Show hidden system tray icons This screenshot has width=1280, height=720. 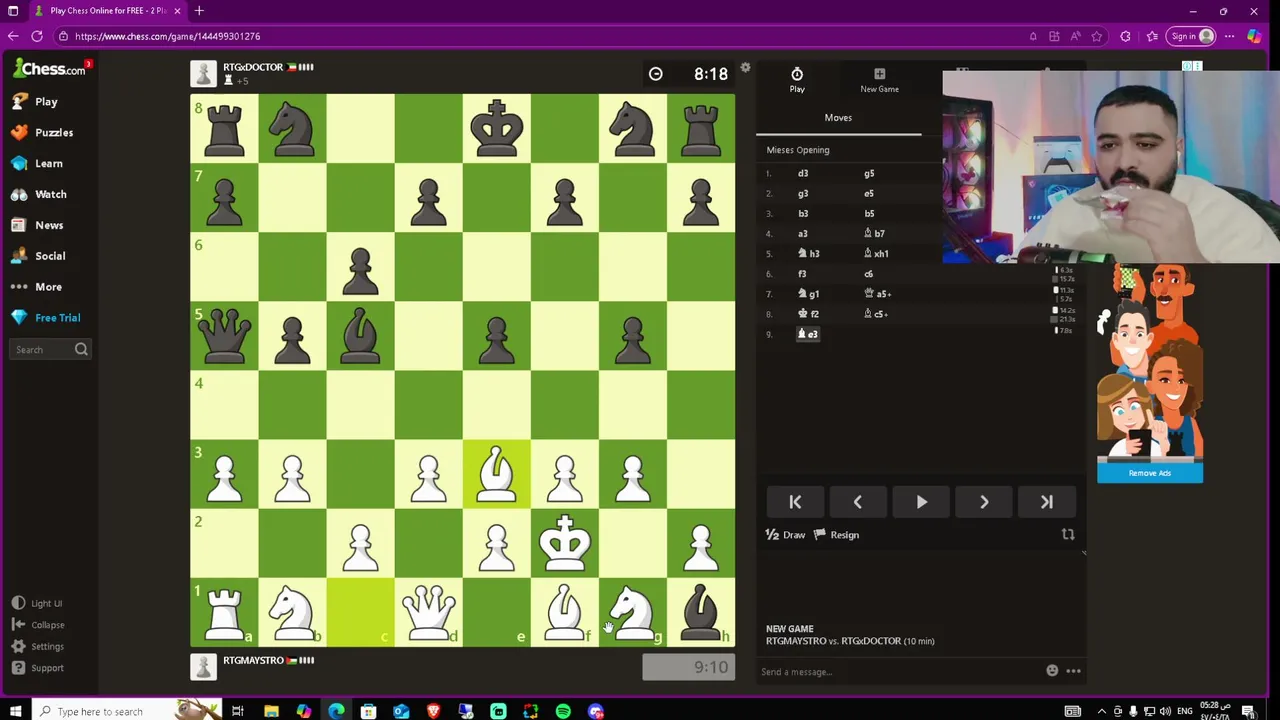pos(1100,711)
